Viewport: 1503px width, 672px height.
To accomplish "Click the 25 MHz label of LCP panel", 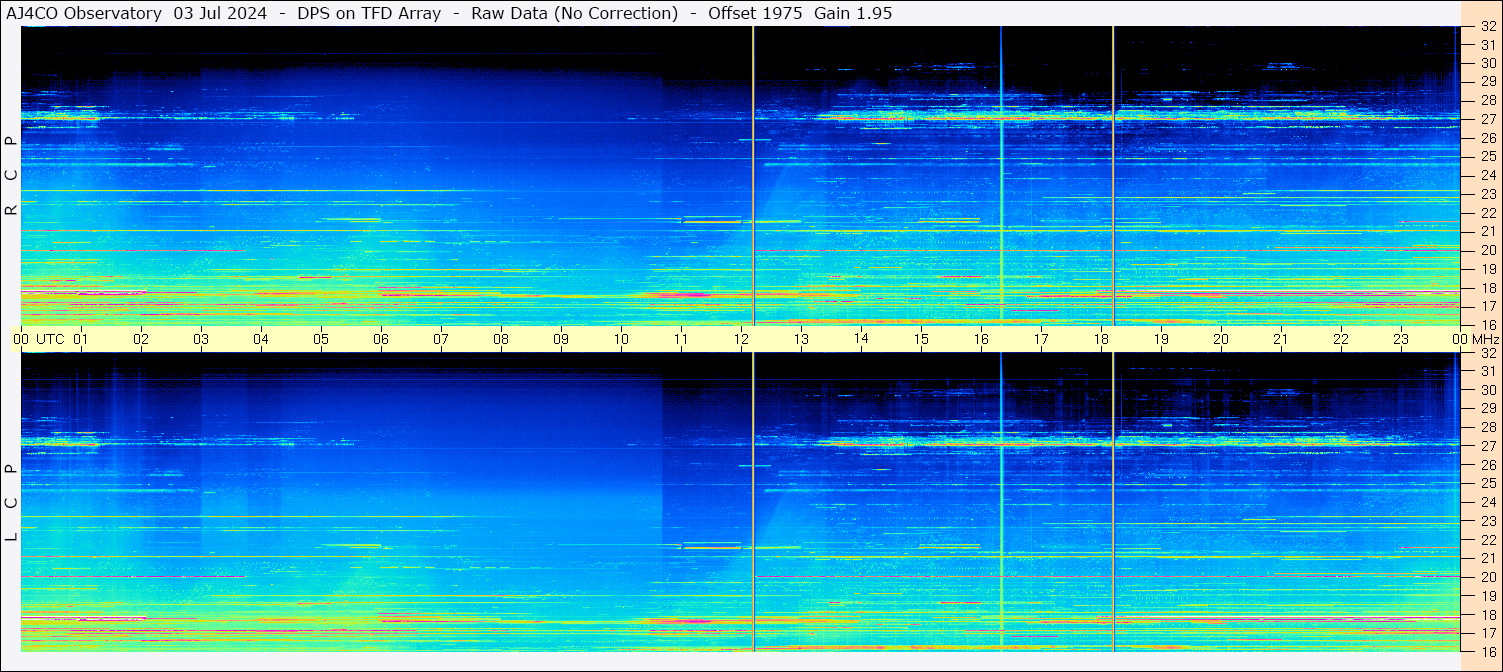I will (x=1487, y=483).
